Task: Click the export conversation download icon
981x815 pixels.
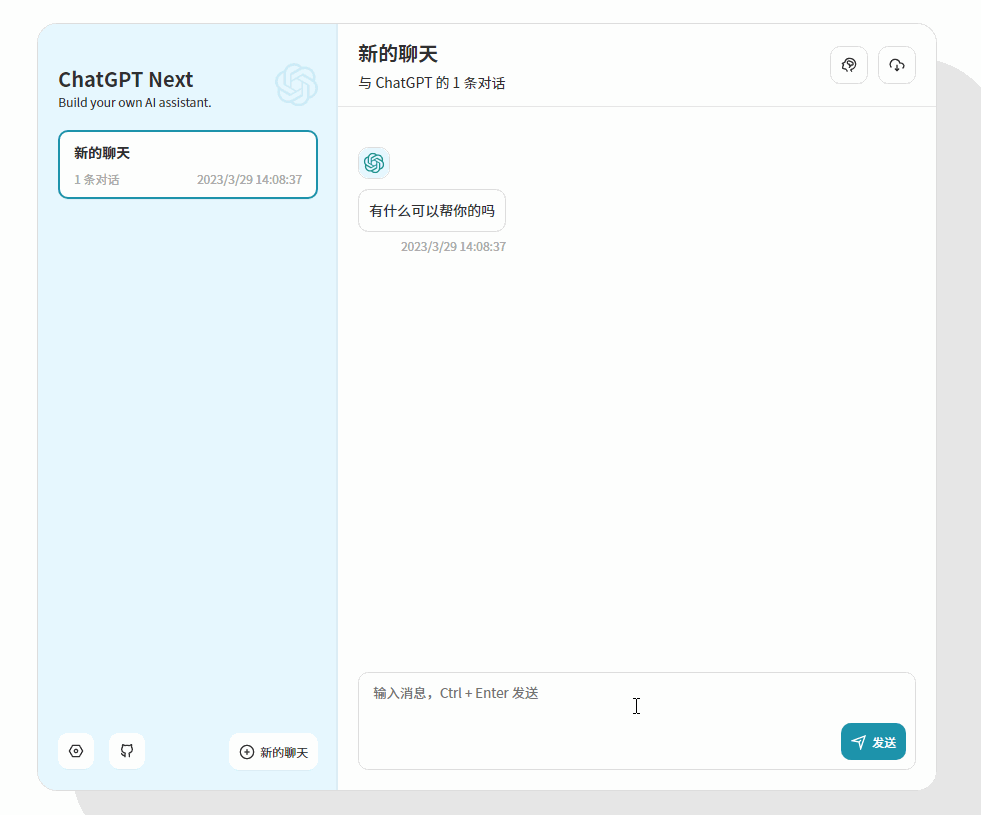Action: pyautogui.click(x=896, y=64)
